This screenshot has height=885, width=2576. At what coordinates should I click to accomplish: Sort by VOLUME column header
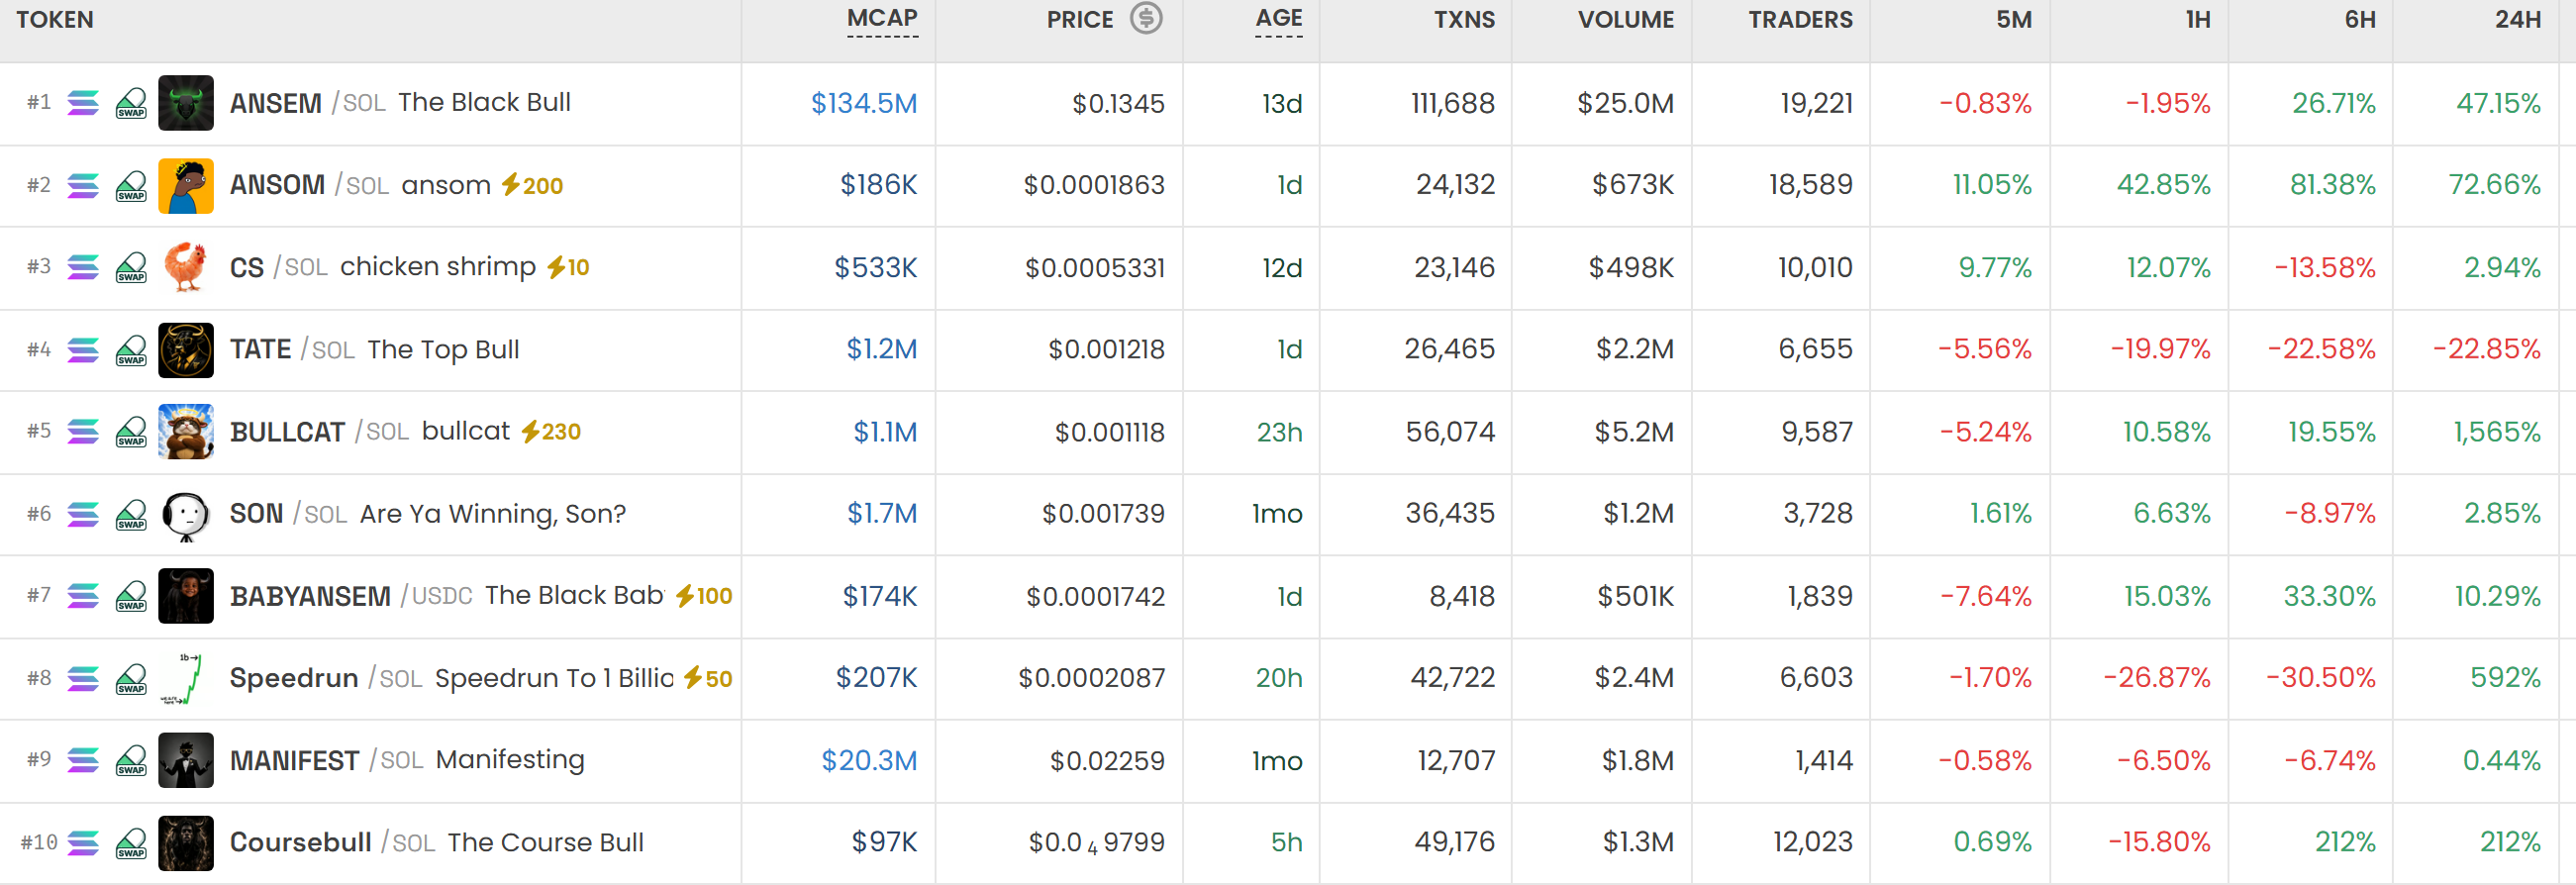tap(1625, 20)
